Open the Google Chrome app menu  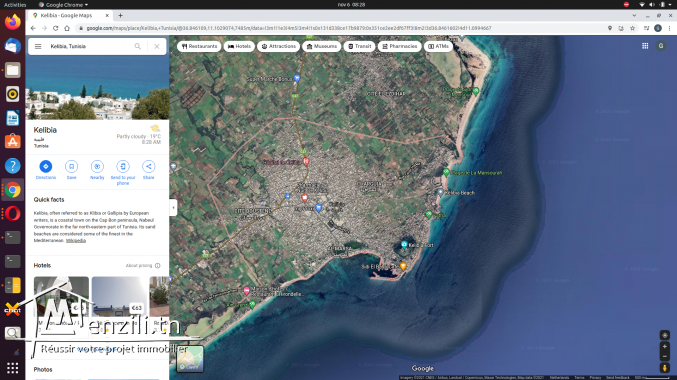pos(63,5)
